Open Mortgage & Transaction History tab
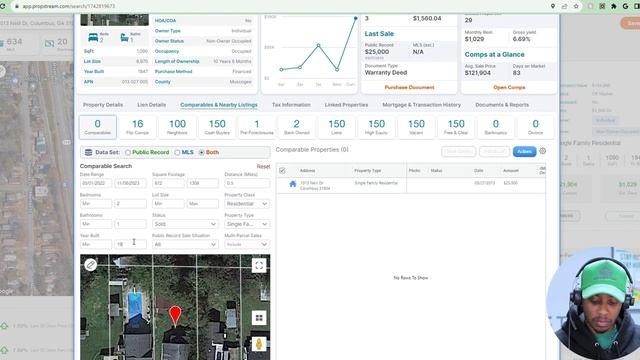Image resolution: width=640 pixels, height=360 pixels. pos(421,105)
